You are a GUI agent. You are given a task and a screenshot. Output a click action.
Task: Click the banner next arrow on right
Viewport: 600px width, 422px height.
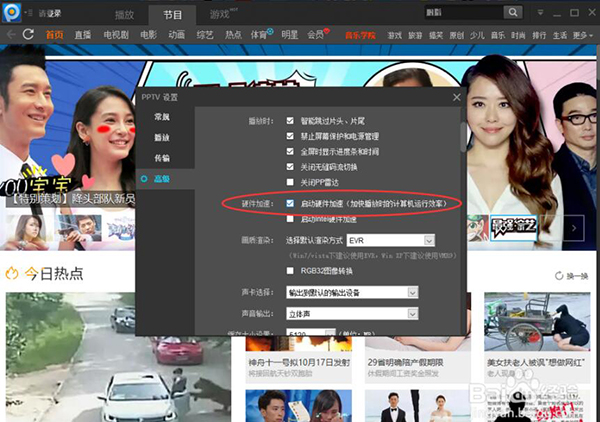[575, 228]
